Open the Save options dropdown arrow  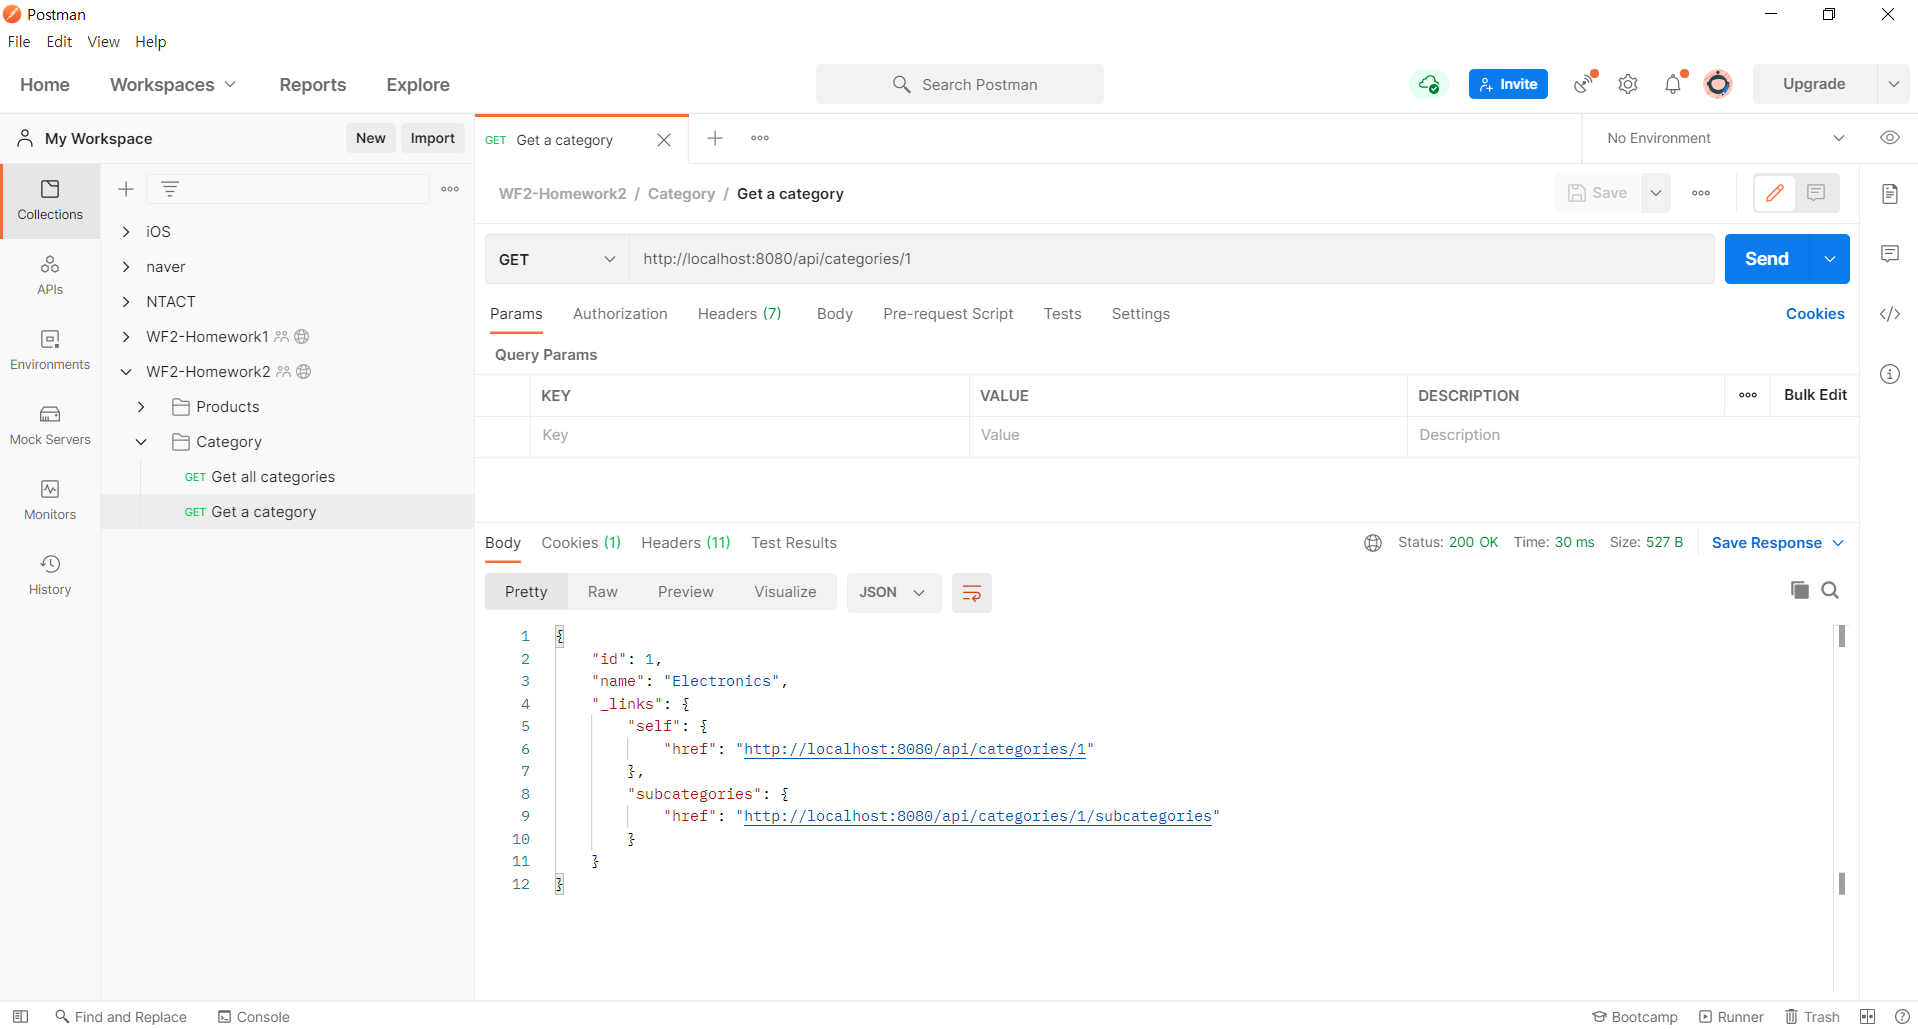(x=1656, y=193)
